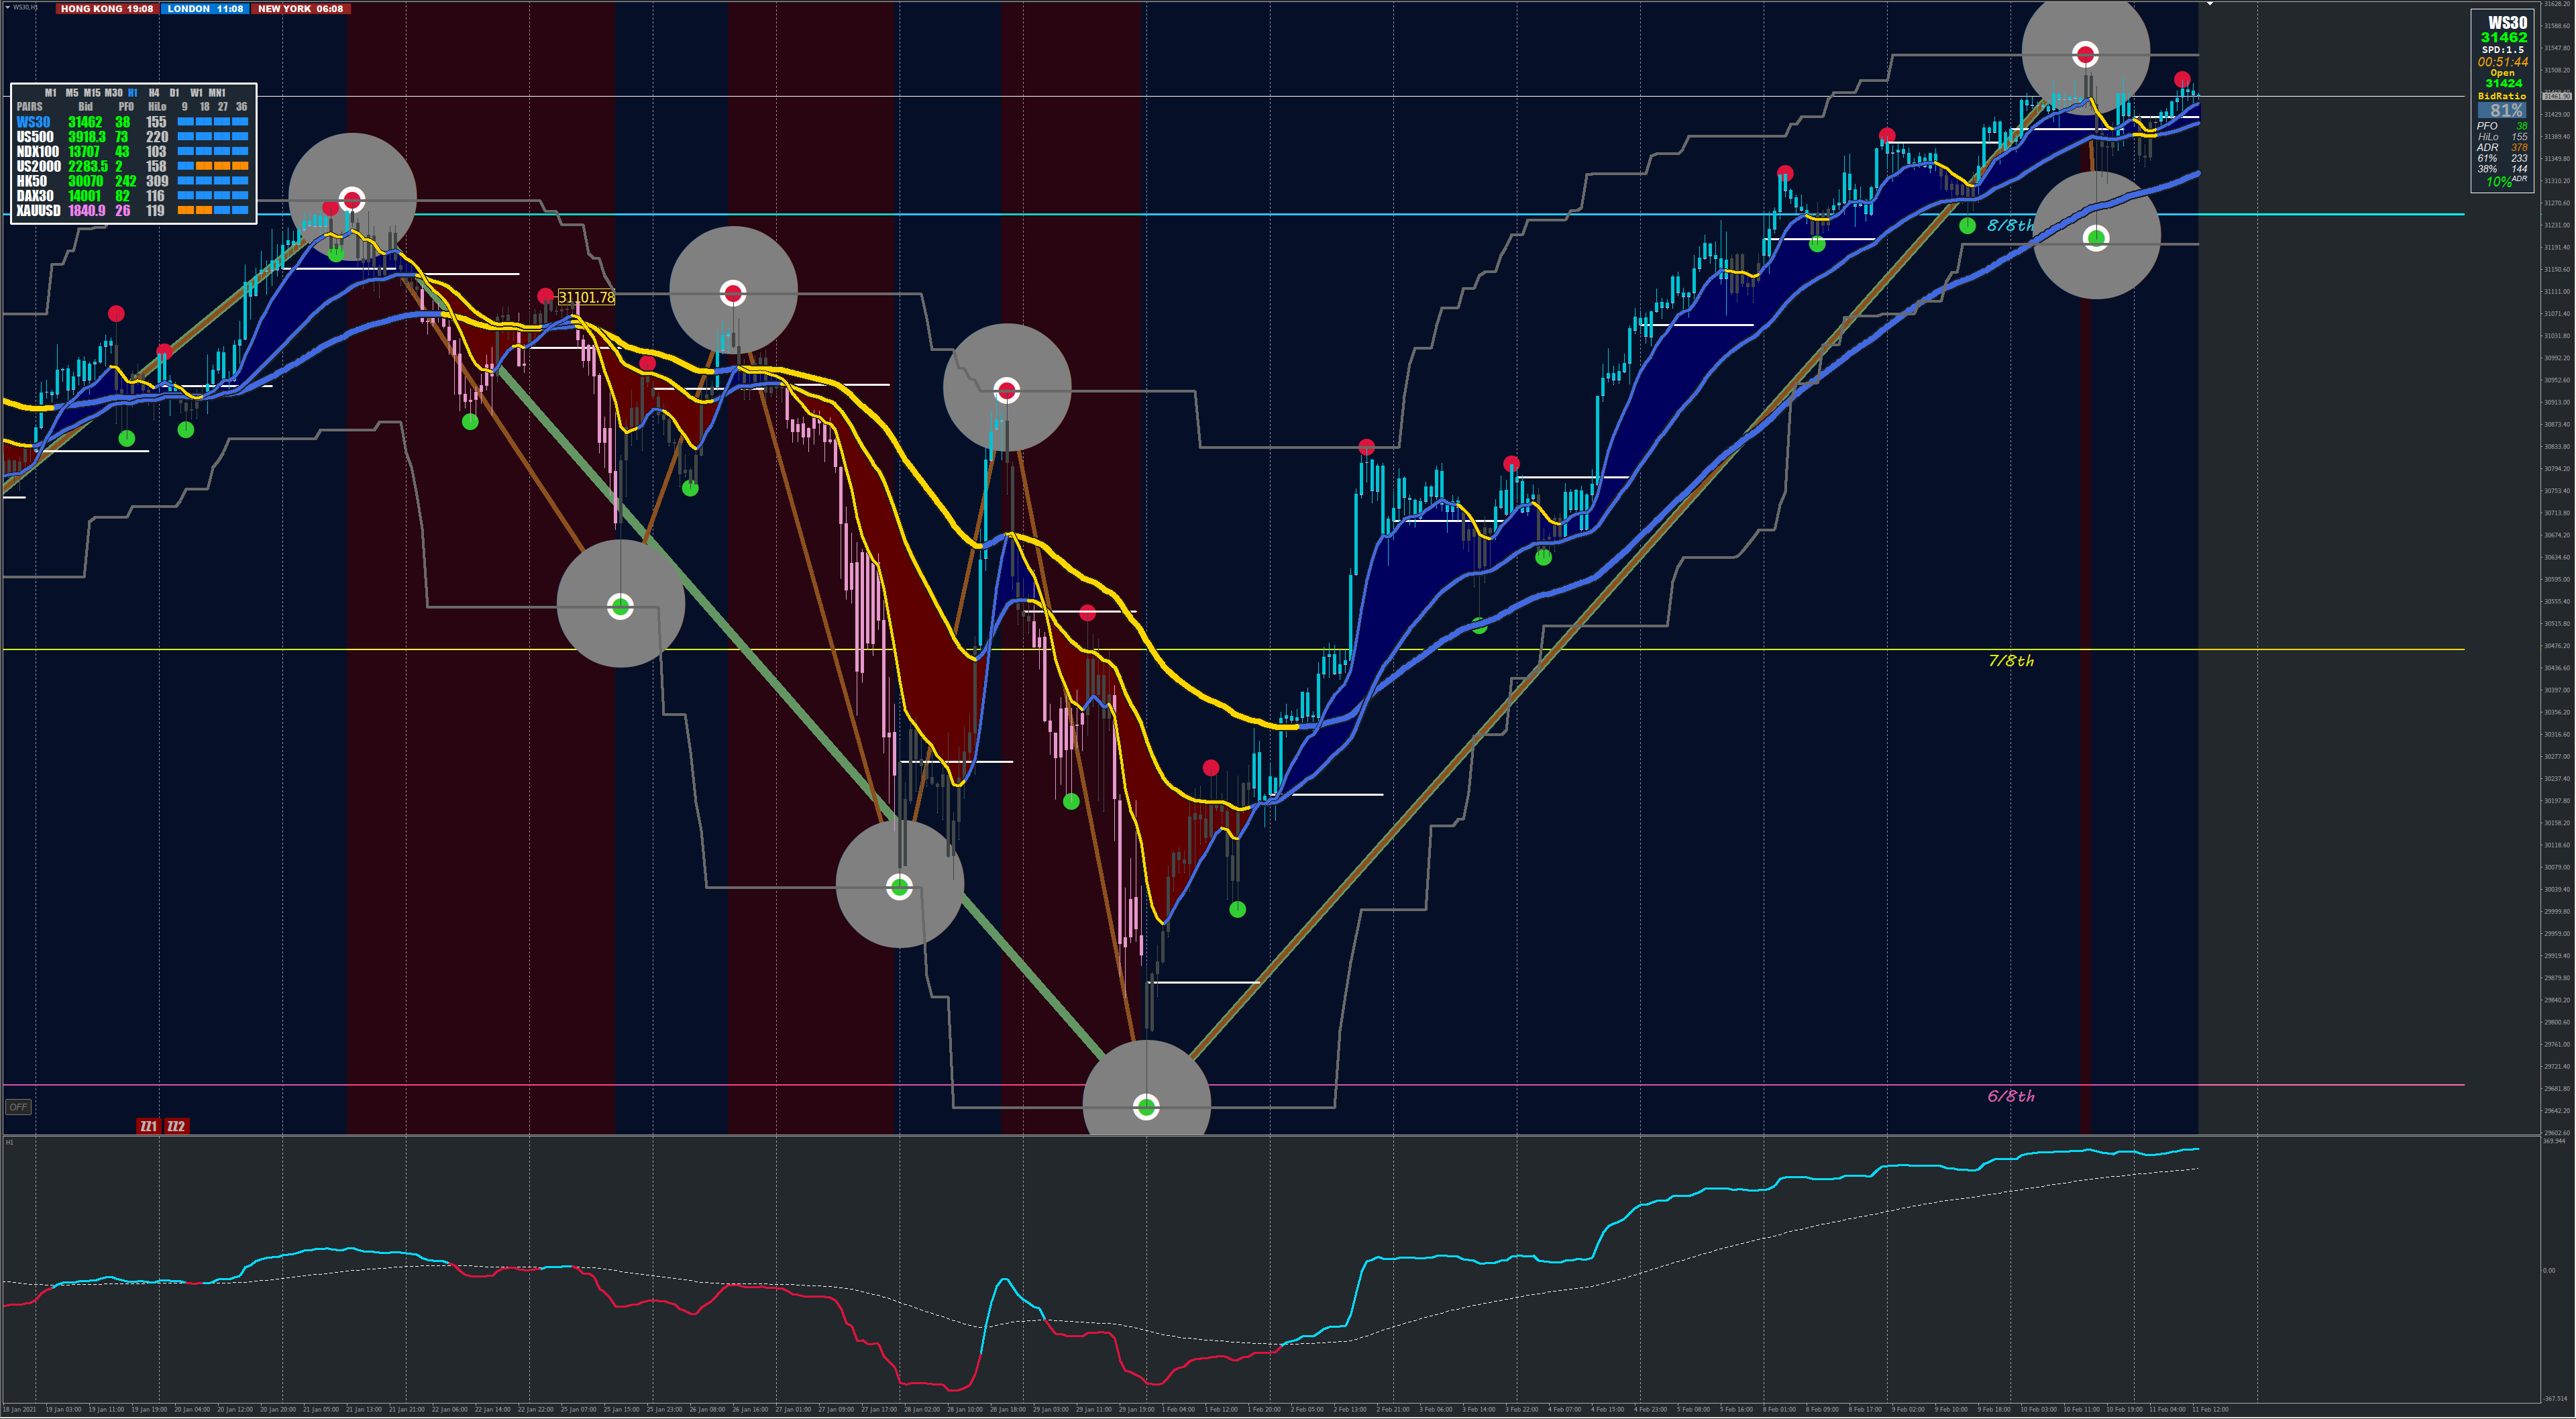Image resolution: width=2576 pixels, height=1419 pixels.
Task: Toggle the ZZ2 zigzag button
Action: [176, 1126]
